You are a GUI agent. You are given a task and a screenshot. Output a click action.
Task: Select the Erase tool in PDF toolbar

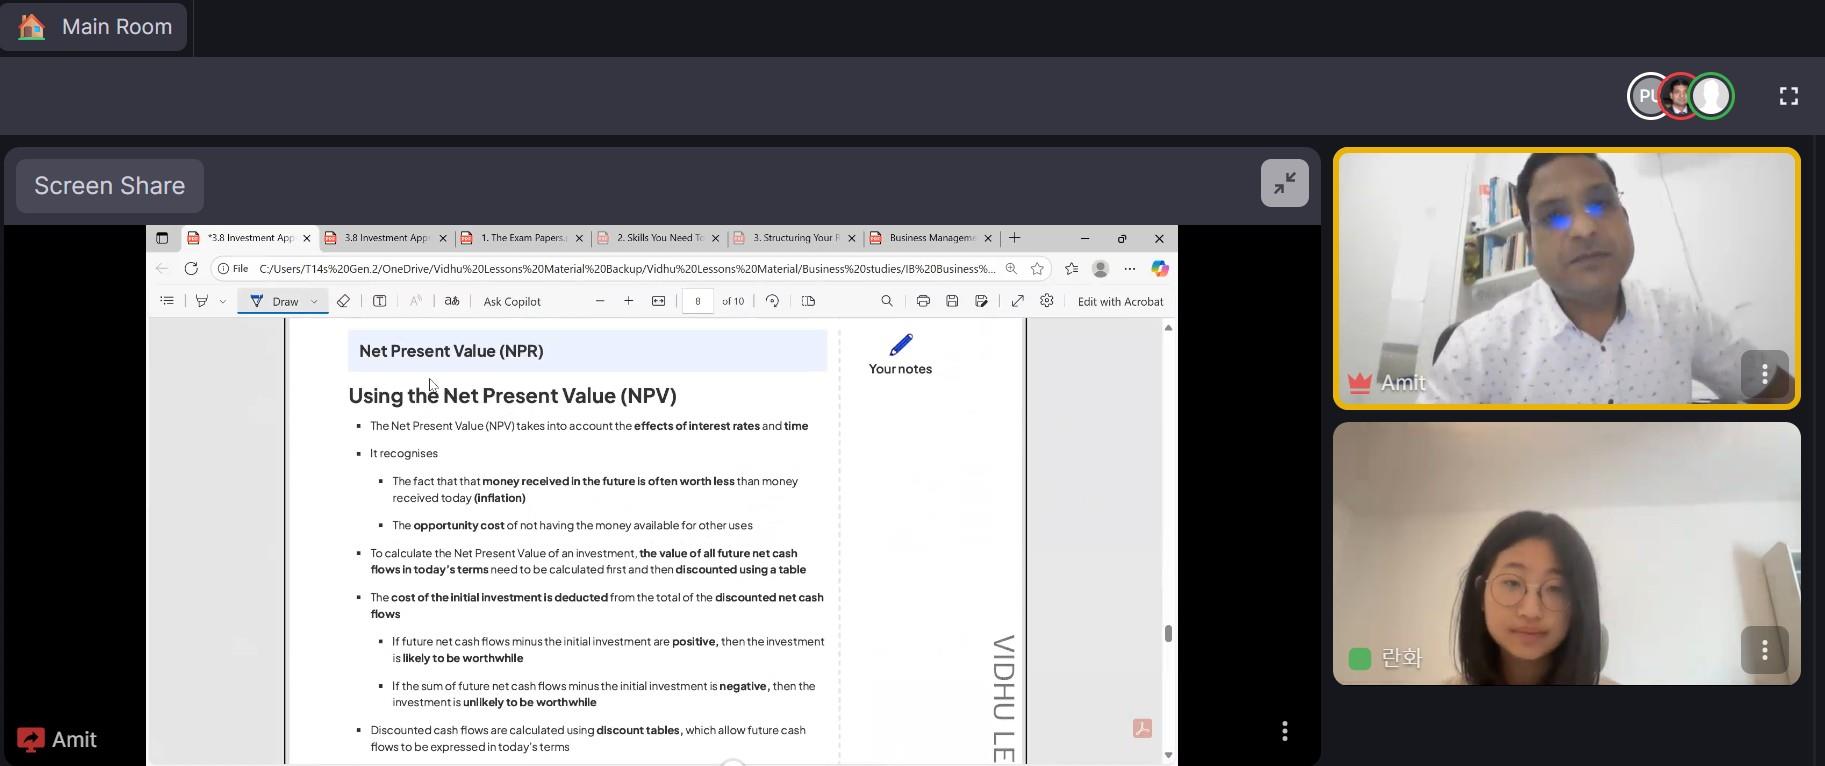pyautogui.click(x=343, y=301)
